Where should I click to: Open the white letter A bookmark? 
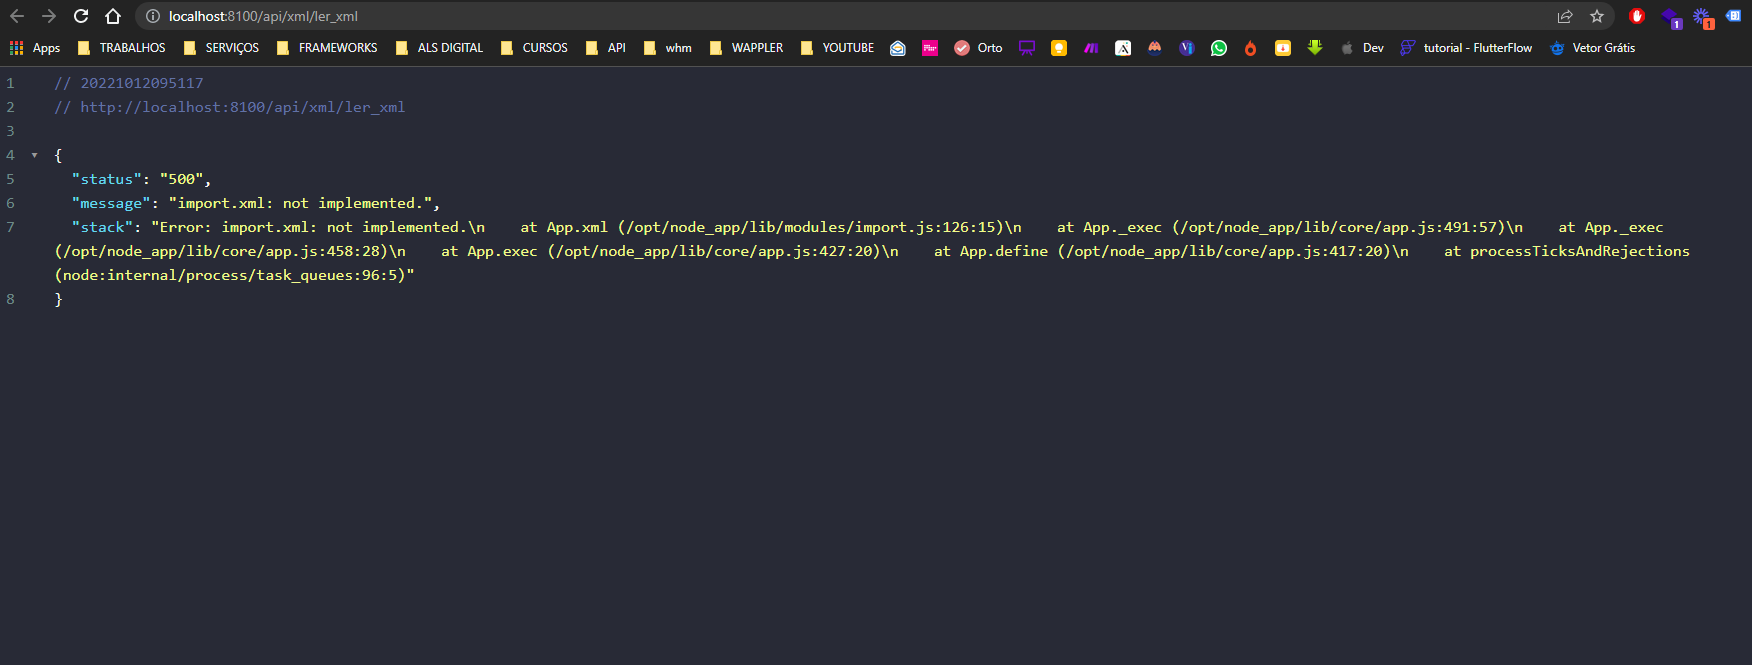1123,48
